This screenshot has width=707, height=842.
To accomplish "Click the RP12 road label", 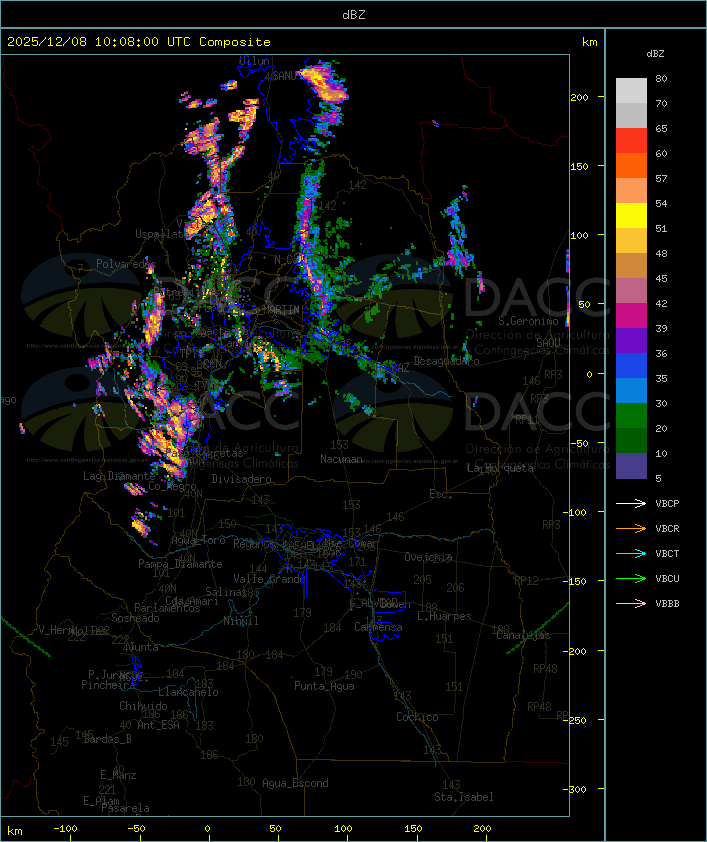I will click(526, 580).
